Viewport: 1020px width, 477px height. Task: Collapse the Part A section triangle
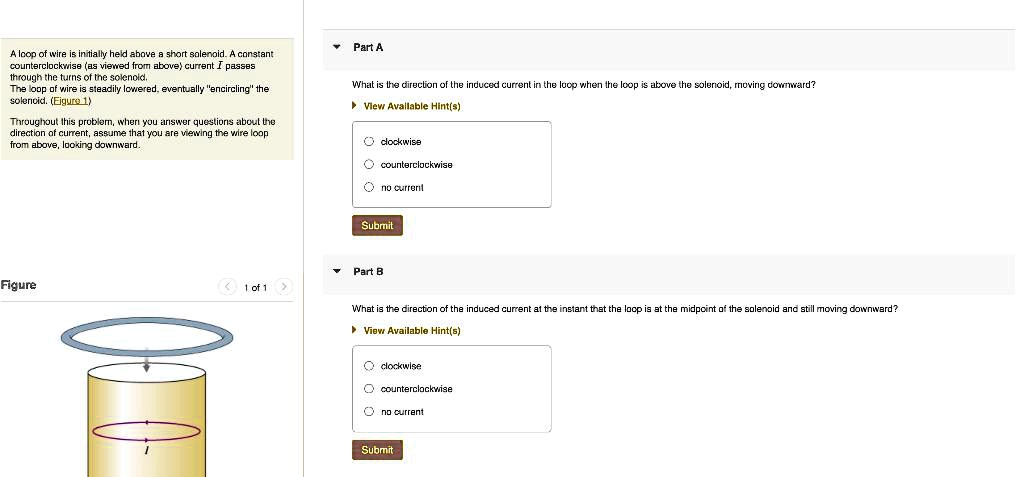click(x=336, y=48)
